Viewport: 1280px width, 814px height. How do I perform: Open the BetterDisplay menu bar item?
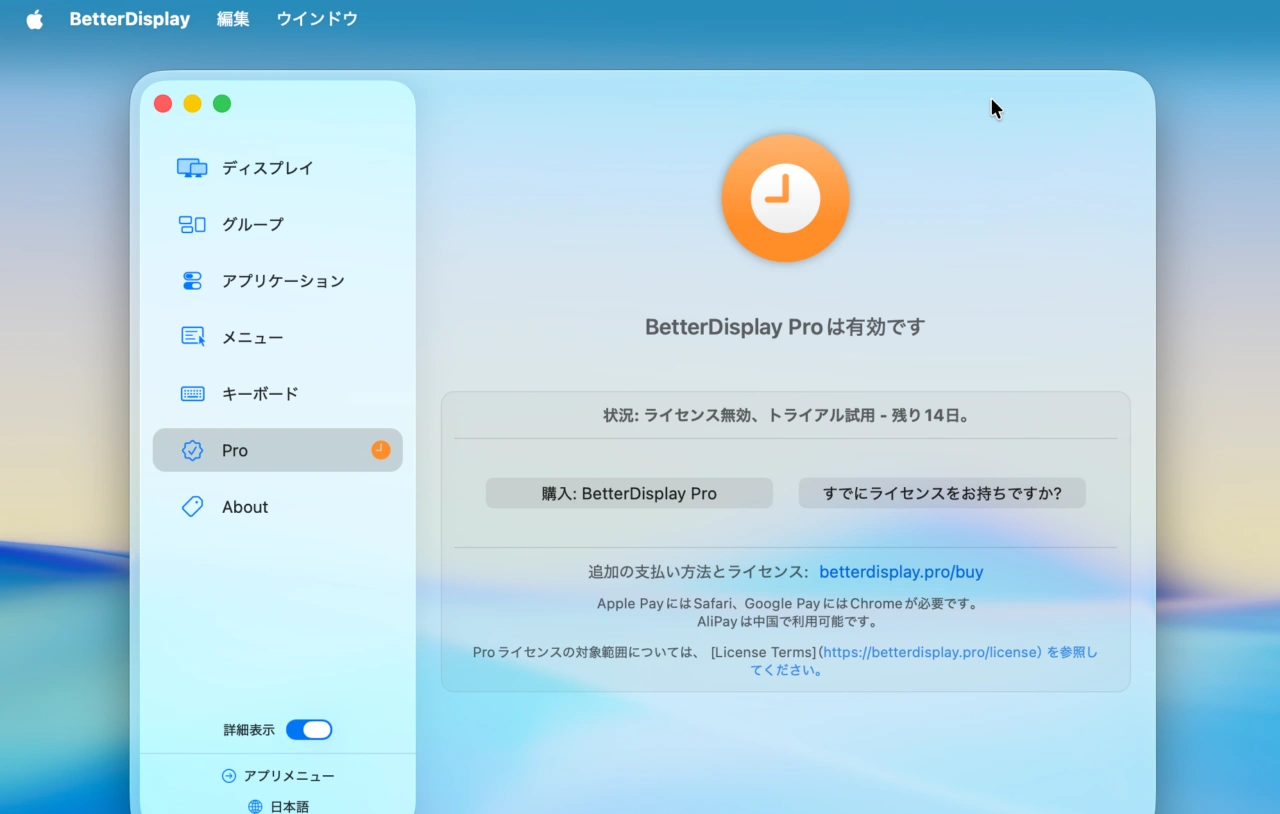click(129, 19)
